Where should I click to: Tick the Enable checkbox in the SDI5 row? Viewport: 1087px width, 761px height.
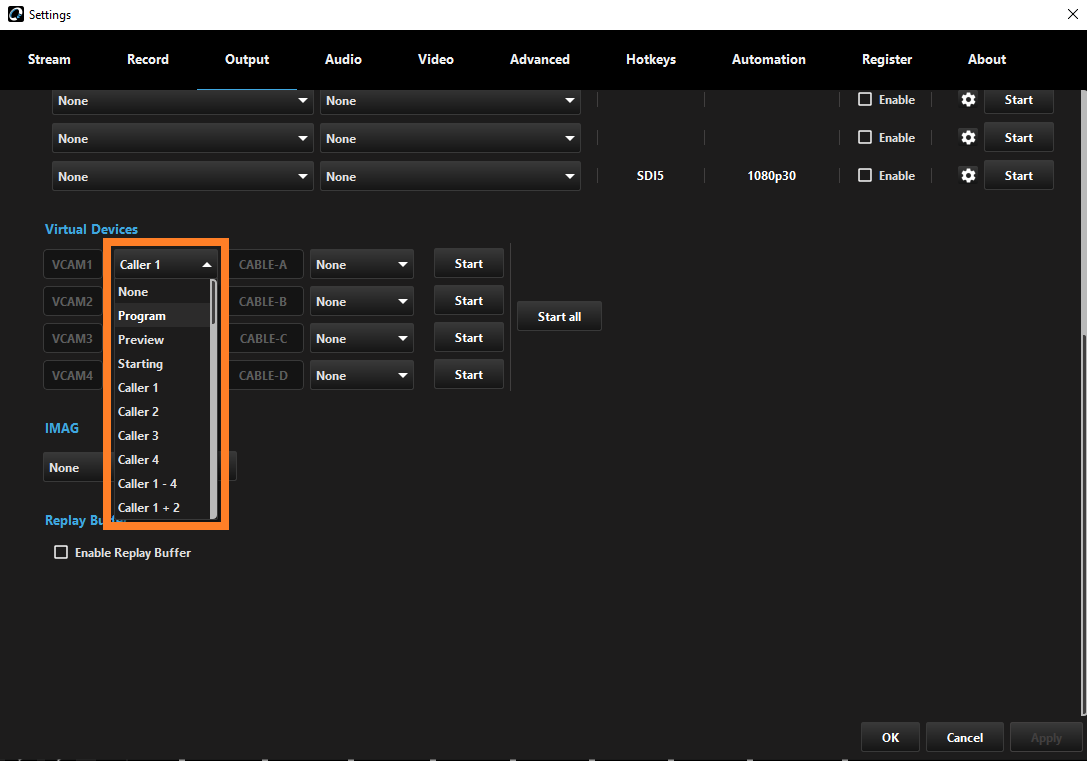click(x=864, y=175)
